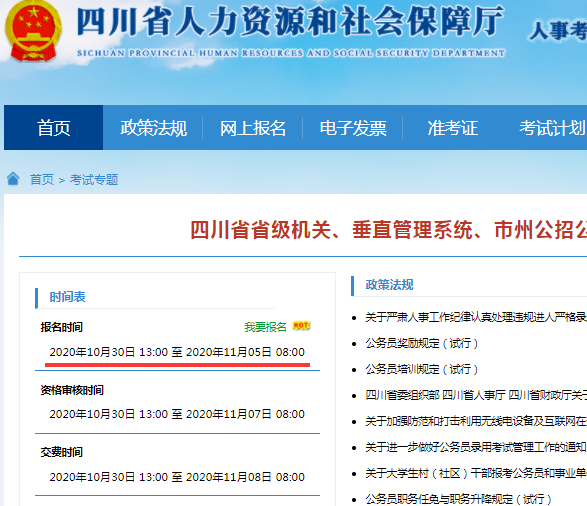Click the HOT badge next to 我要报名
The width and height of the screenshot is (587, 506).
tap(301, 326)
